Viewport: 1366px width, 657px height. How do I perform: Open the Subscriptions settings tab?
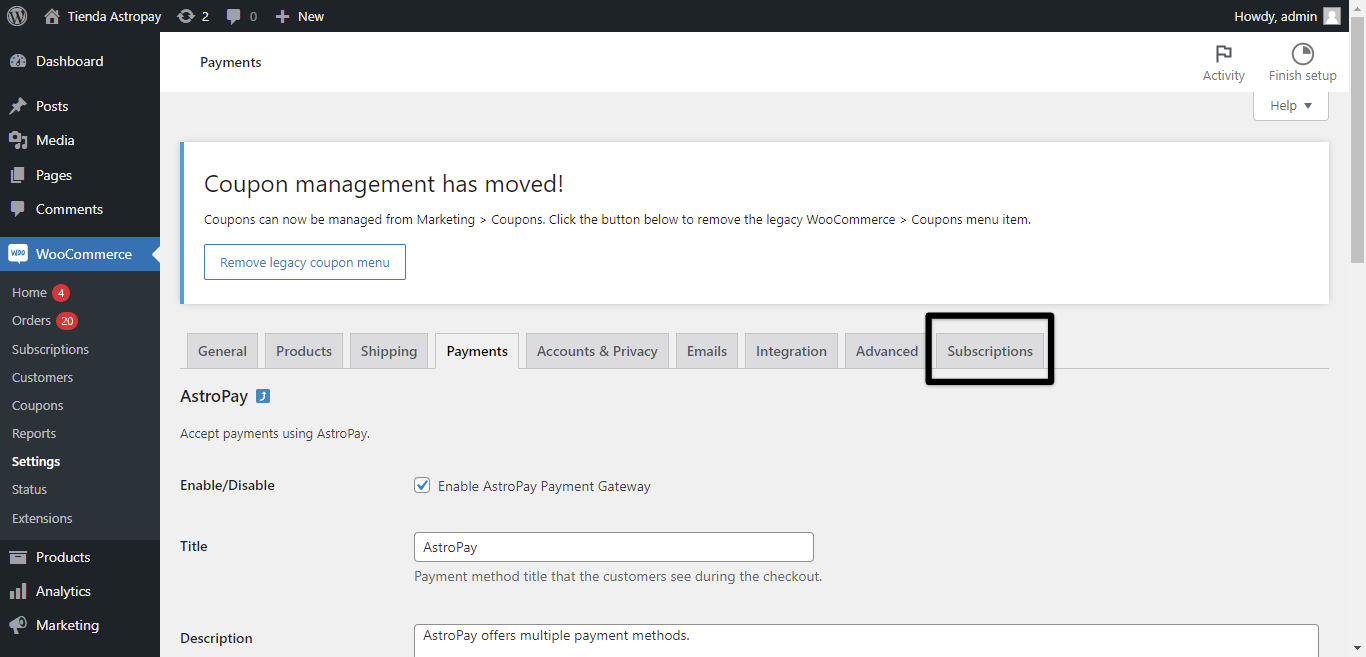[x=990, y=351]
